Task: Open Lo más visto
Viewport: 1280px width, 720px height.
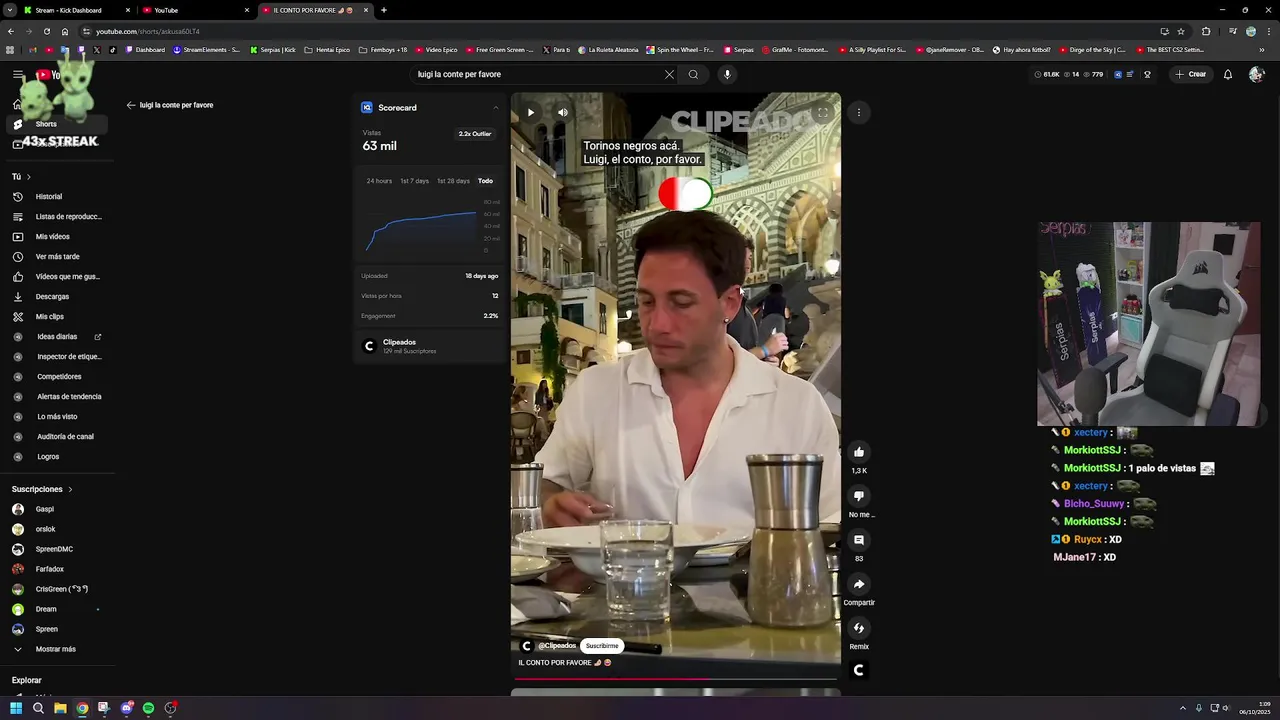Action: pos(57,417)
